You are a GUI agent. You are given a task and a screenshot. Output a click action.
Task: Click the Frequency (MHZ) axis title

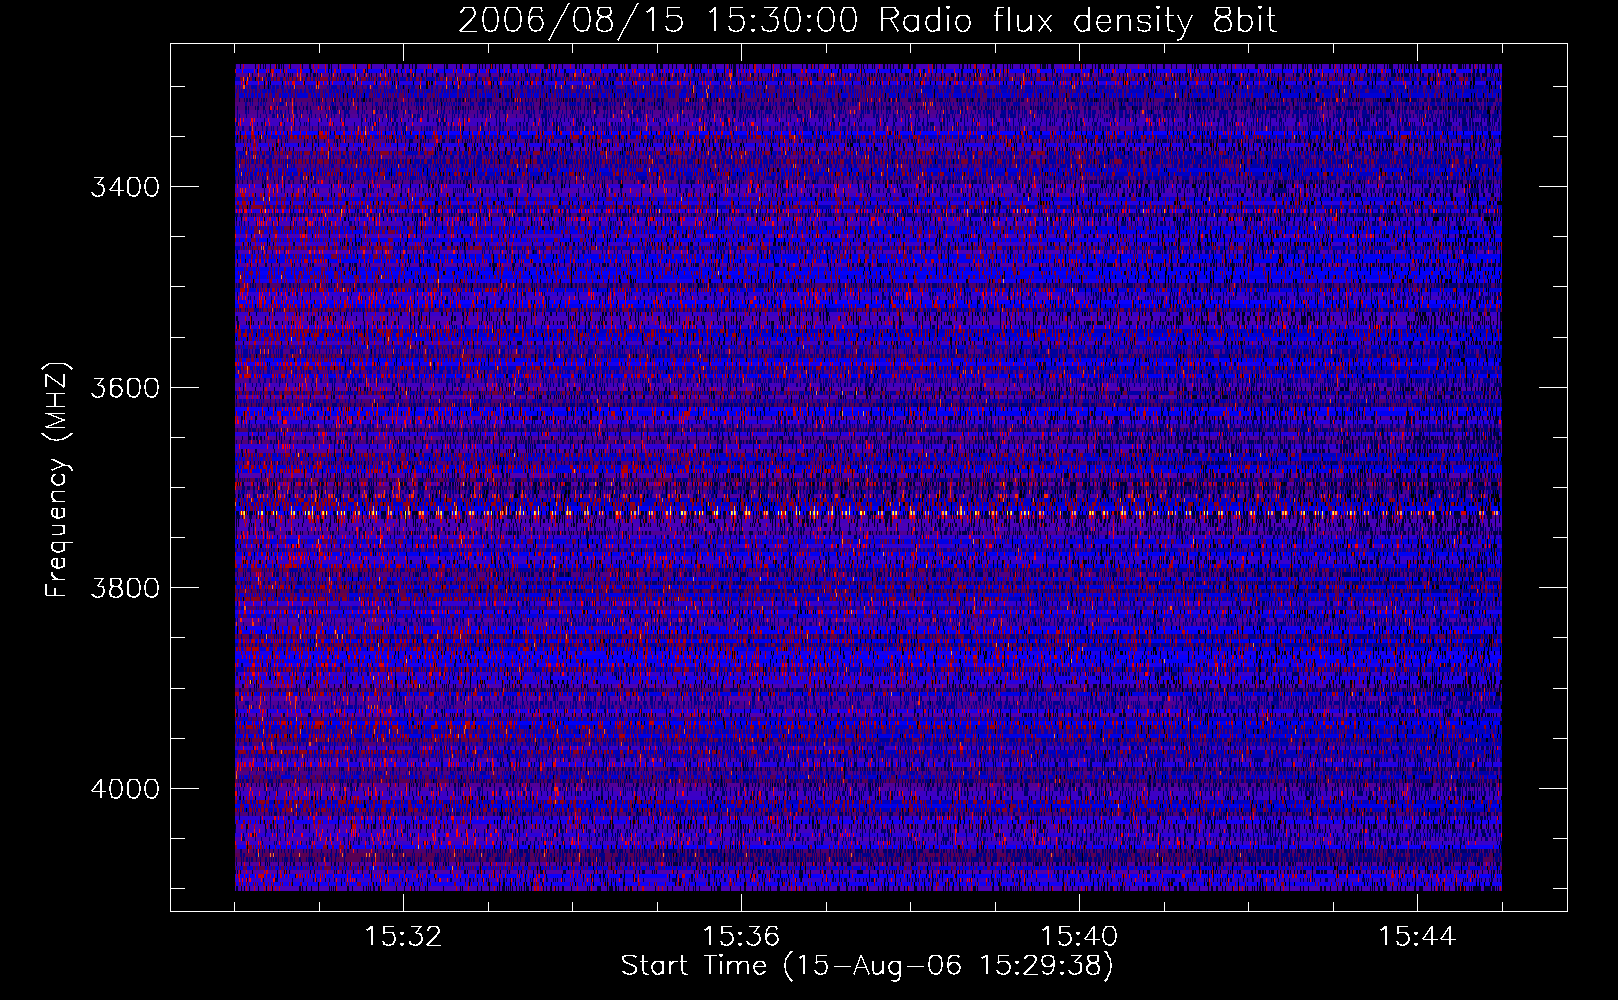[57, 480]
